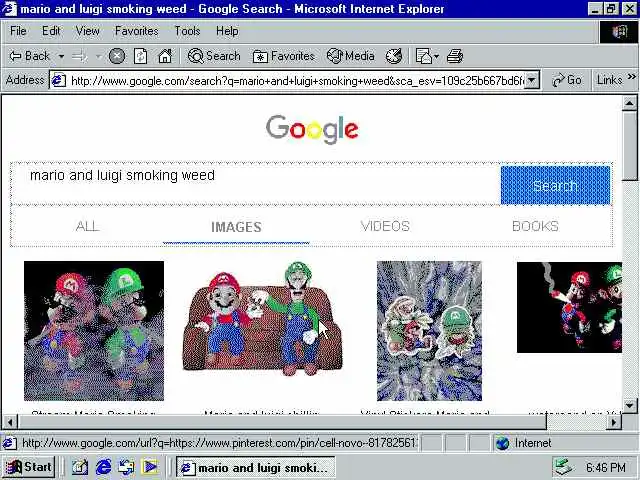Restore down the Internet Explorer window
The image size is (640, 480).
(611, 9)
